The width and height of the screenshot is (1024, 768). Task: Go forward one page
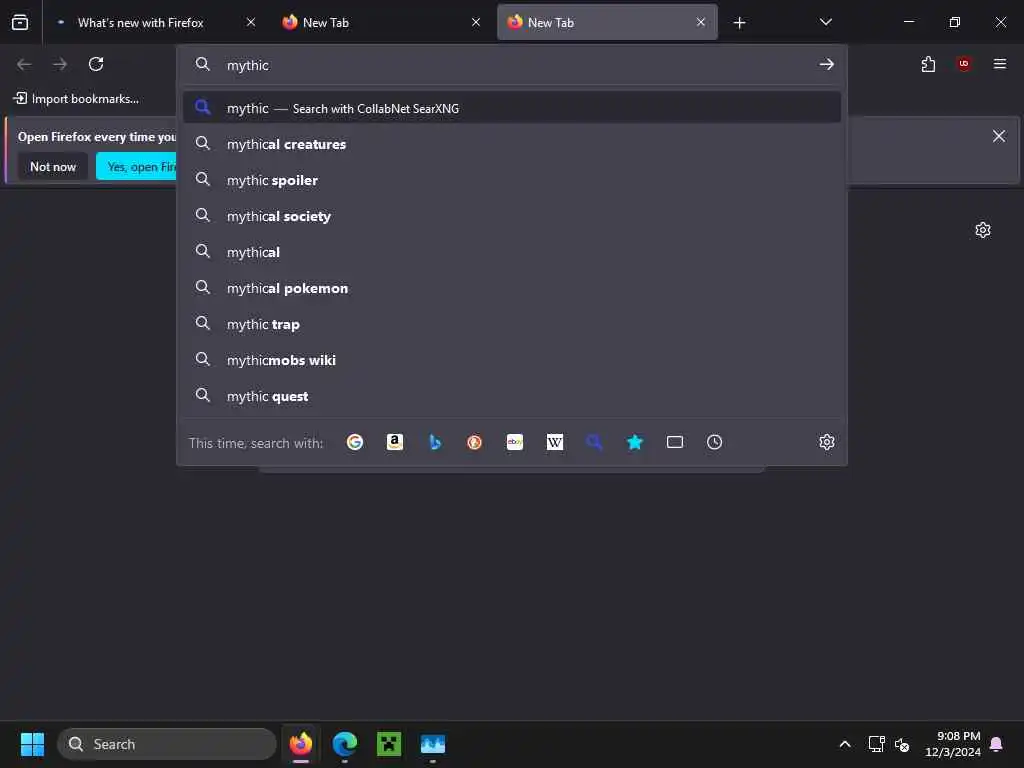(60, 64)
